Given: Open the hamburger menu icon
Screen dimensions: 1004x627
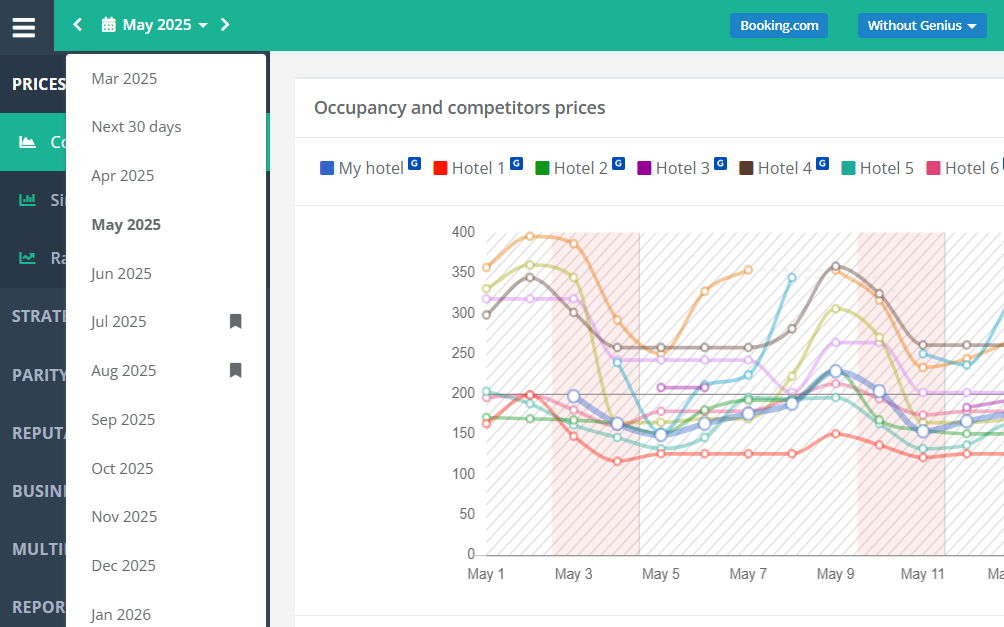Looking at the screenshot, I should (24, 28).
